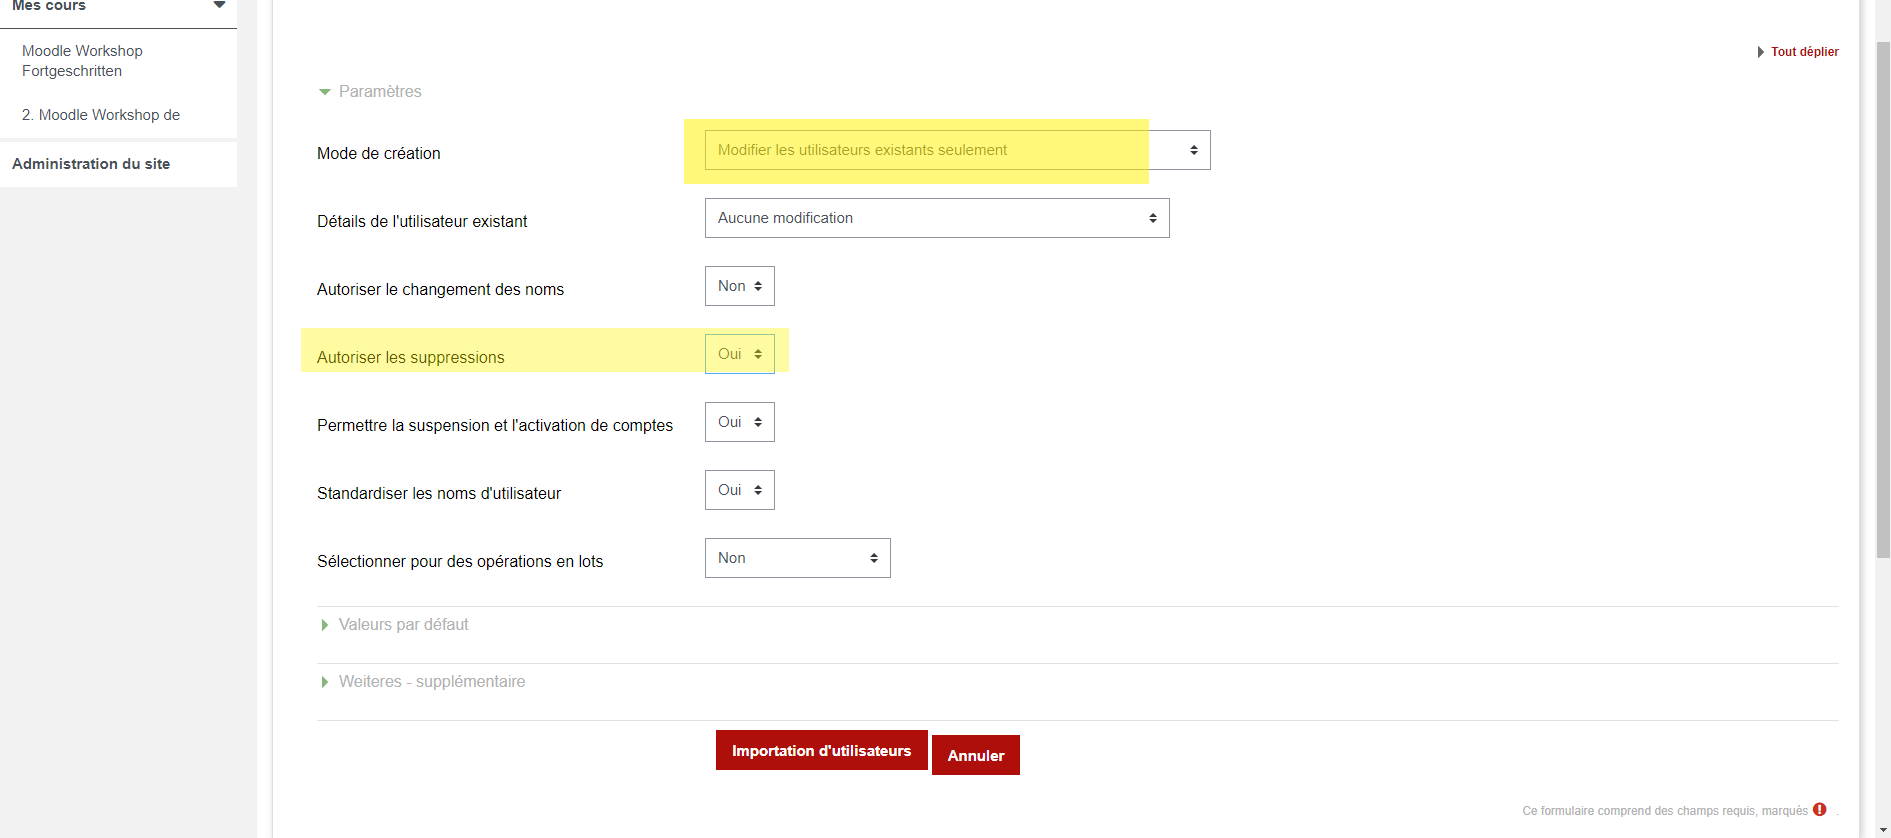Click Standardiser les noms d'utilisateur label
1891x838 pixels.
coord(439,493)
